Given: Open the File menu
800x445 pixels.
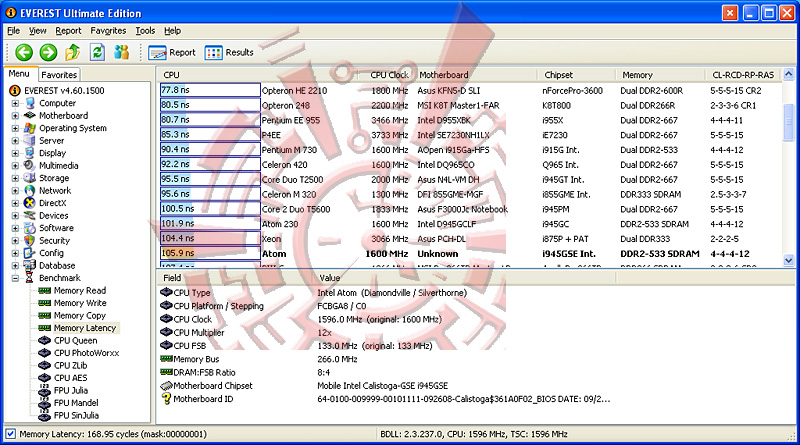Looking at the screenshot, I should pos(13,31).
